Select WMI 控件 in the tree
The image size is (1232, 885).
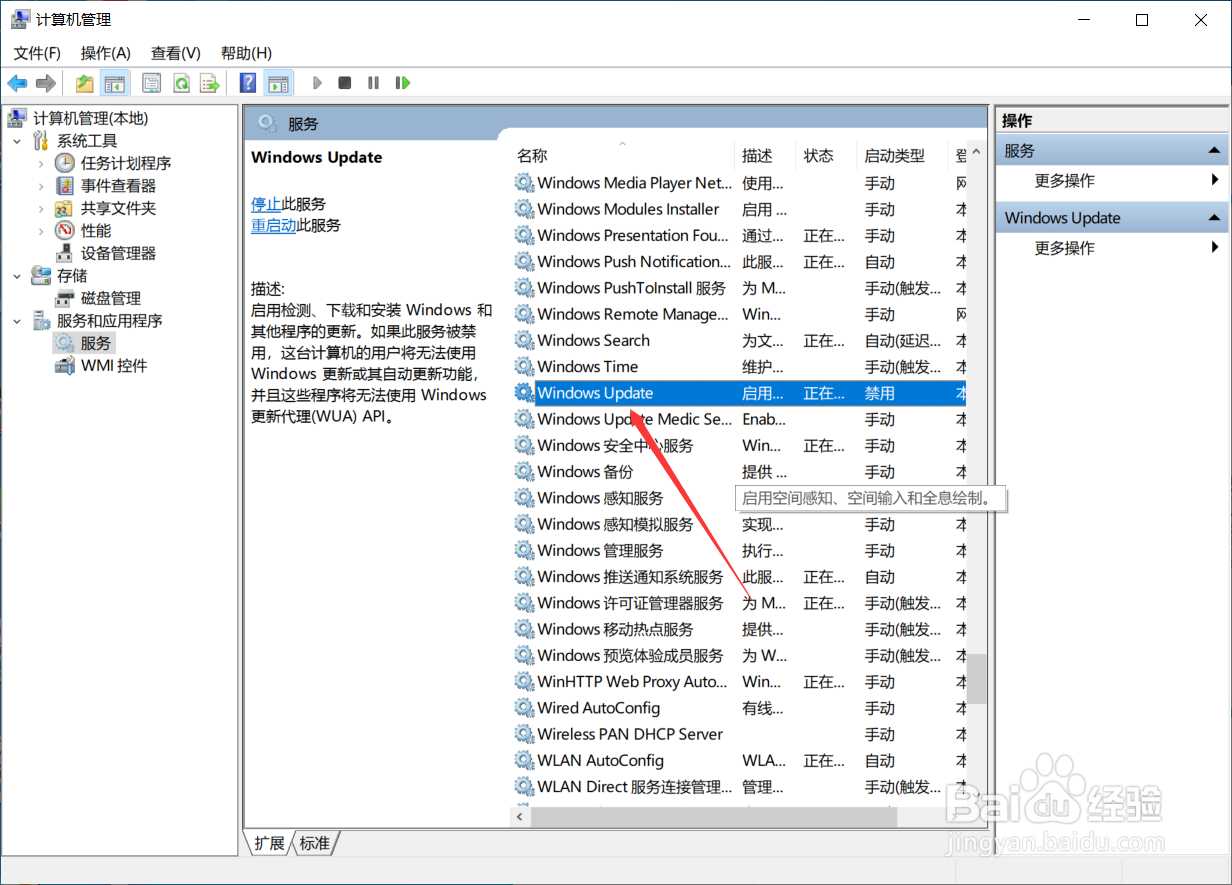point(114,365)
